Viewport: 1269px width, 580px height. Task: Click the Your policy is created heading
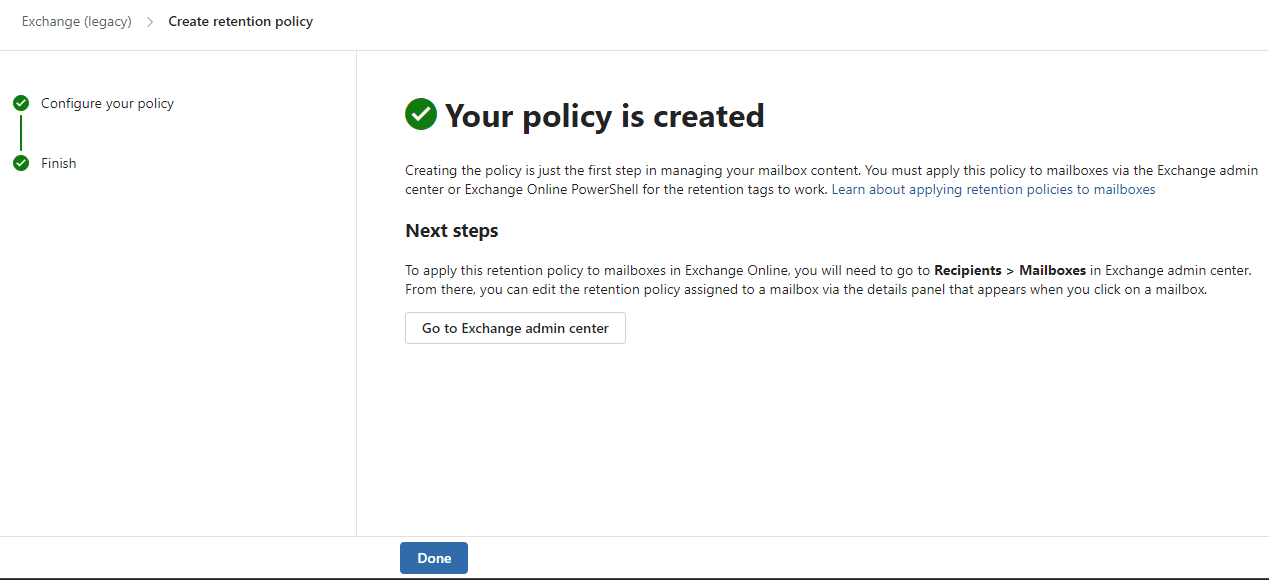pos(604,116)
